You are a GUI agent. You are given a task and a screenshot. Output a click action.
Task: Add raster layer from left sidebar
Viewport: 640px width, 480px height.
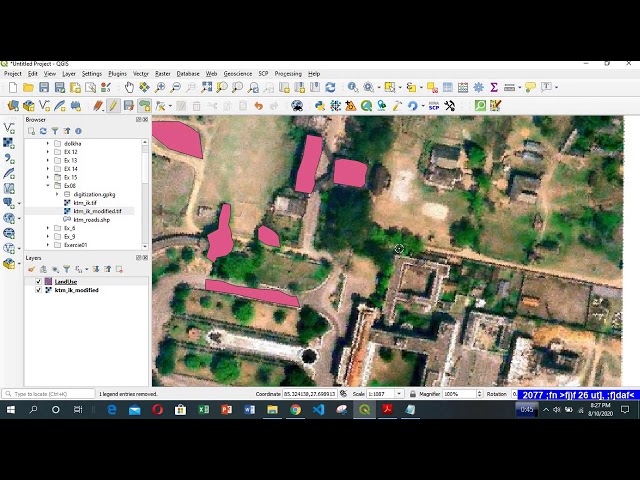click(x=9, y=143)
